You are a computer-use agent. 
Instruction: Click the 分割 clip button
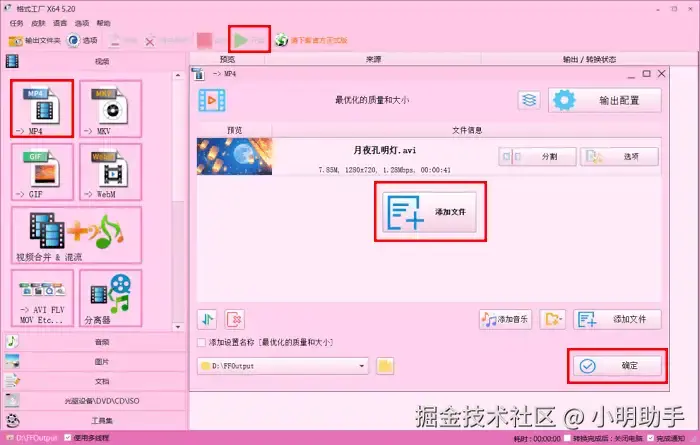coord(537,157)
